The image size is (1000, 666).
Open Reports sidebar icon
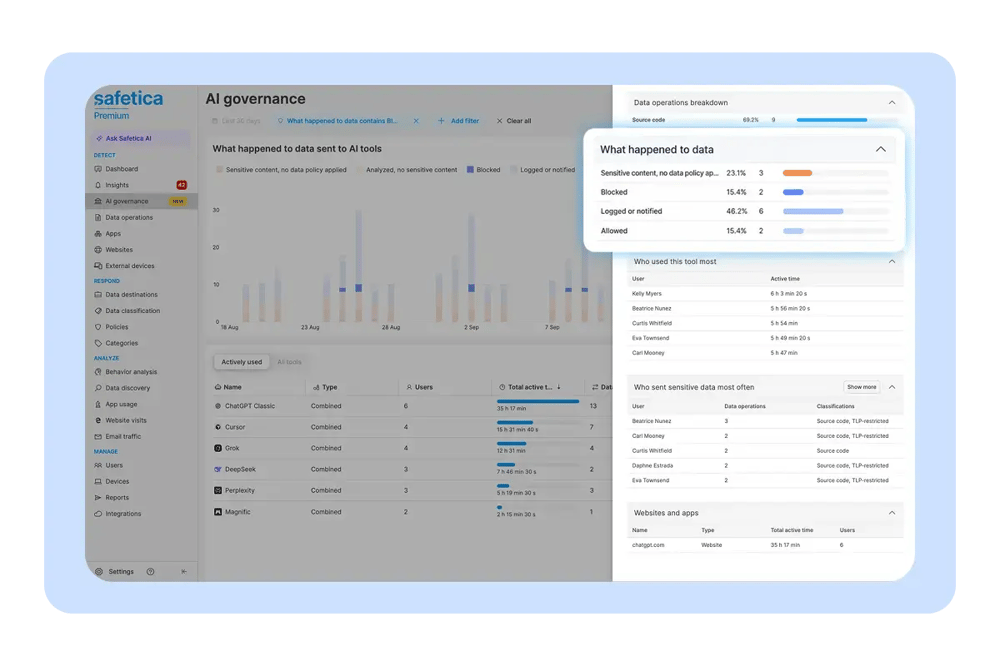coord(98,498)
